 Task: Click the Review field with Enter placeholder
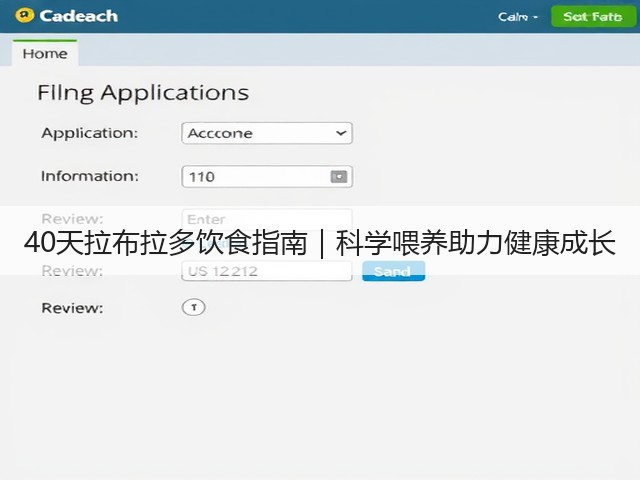click(x=267, y=219)
